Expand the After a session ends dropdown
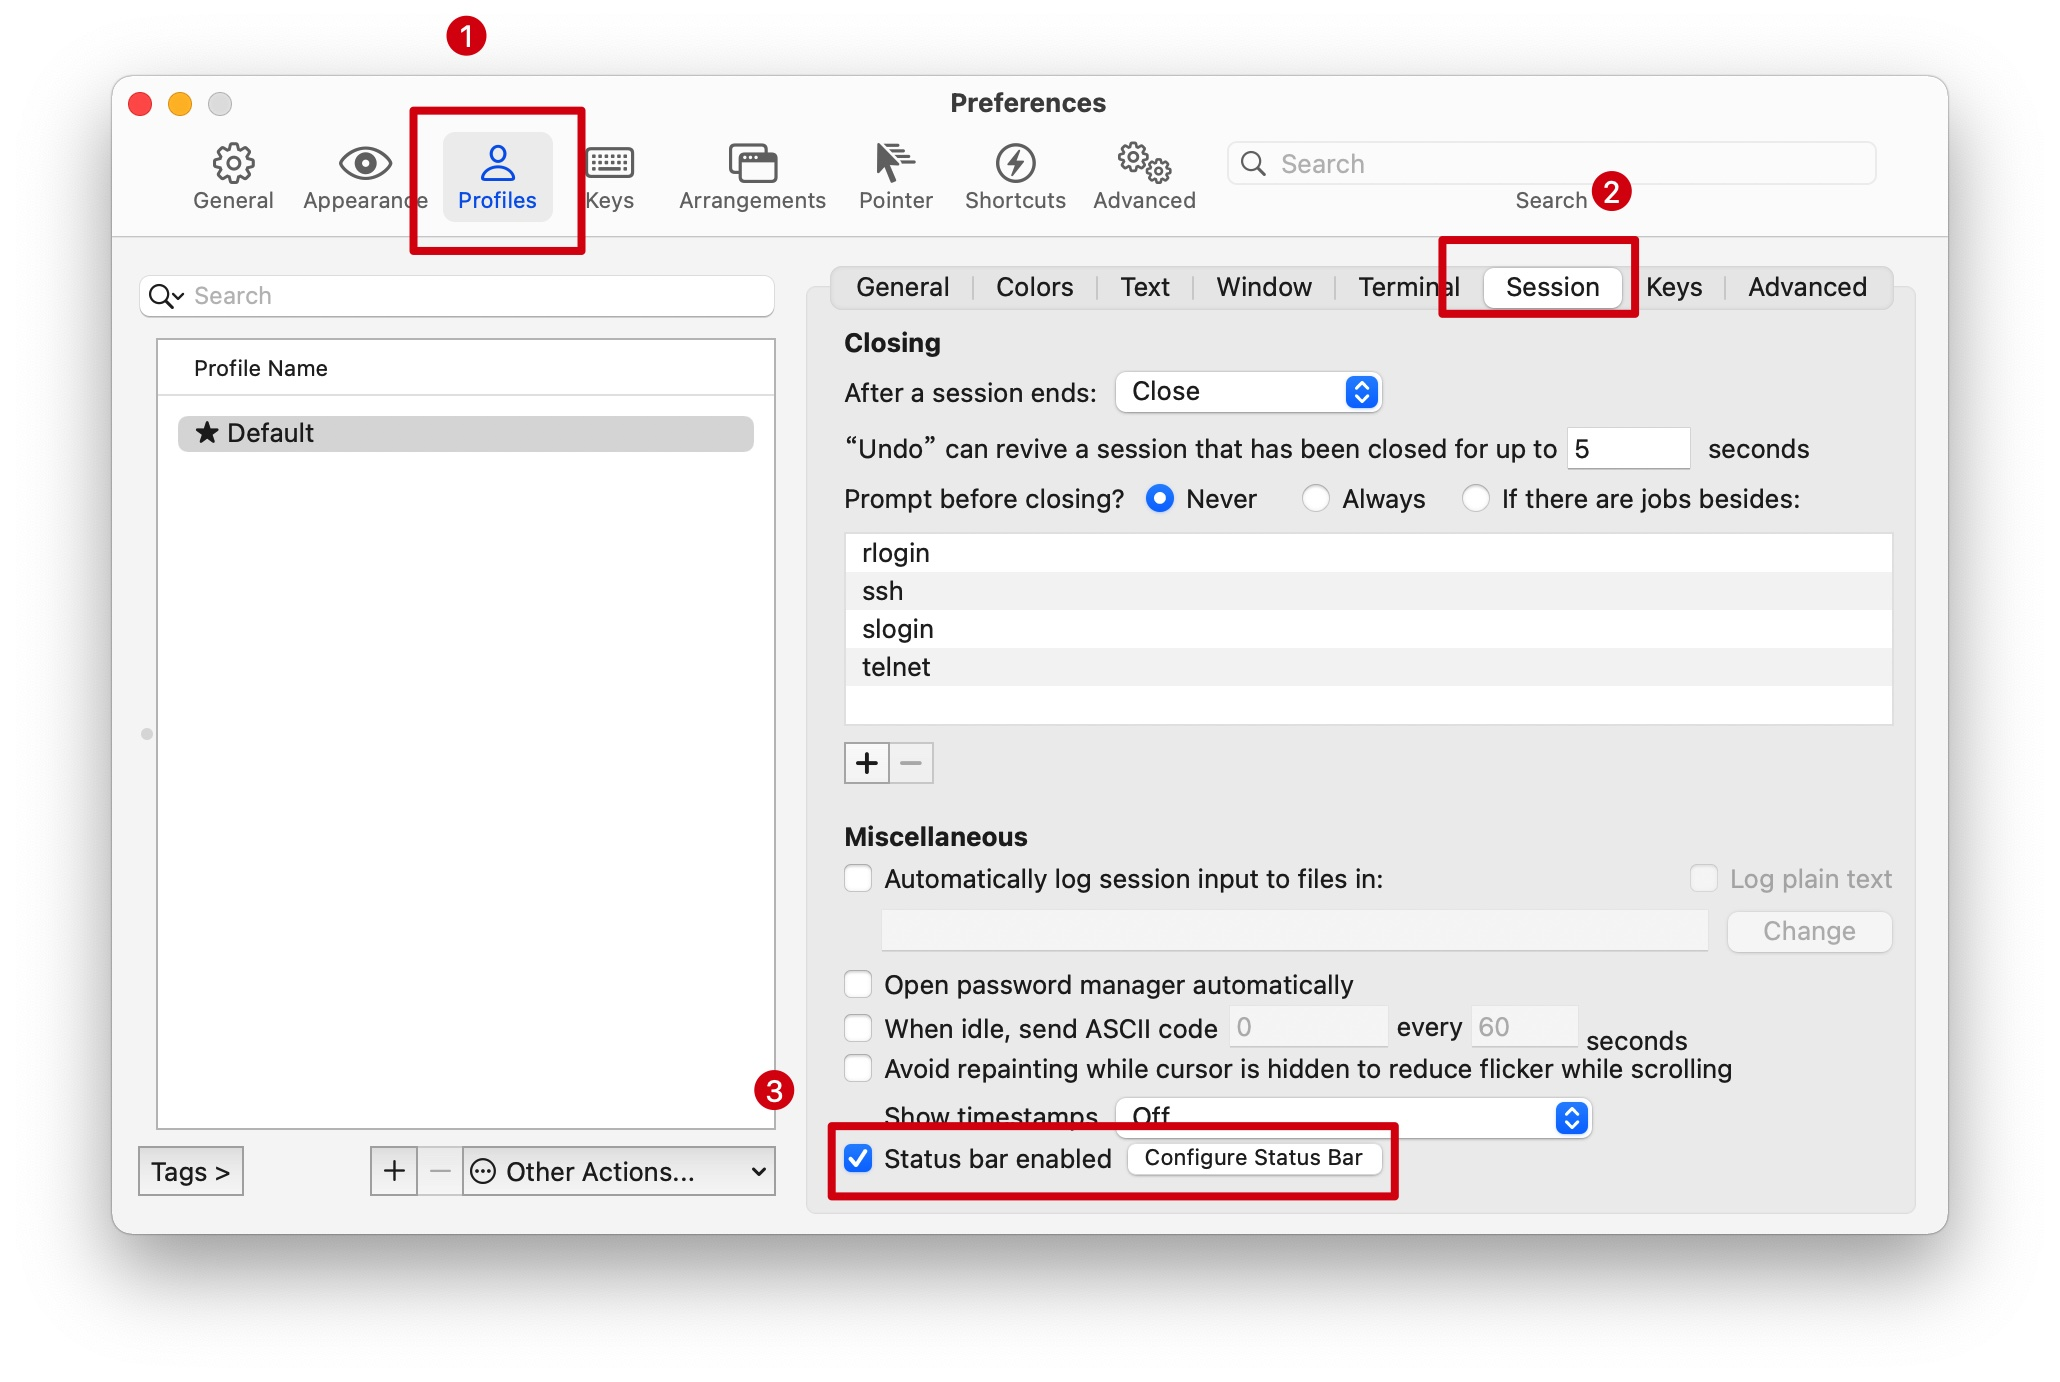 click(x=1248, y=392)
